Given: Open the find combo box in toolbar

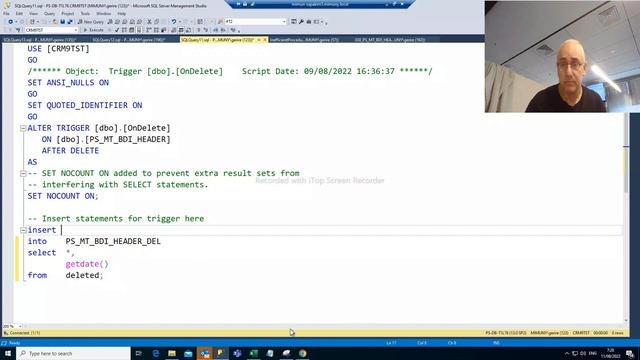Looking at the screenshot, I should (256, 22).
